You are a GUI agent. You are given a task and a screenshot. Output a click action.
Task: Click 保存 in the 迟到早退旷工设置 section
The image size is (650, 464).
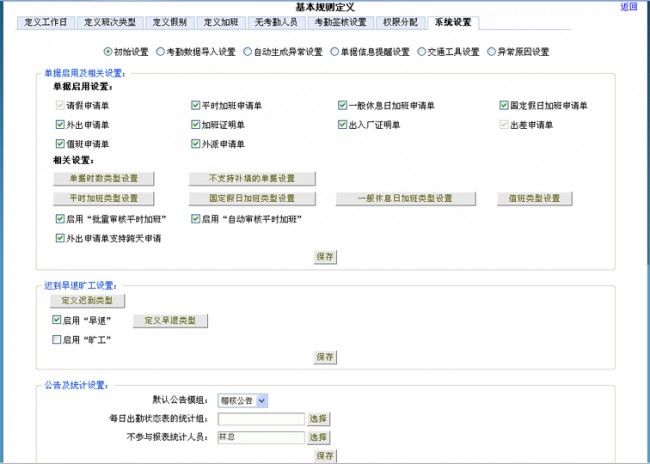tap(324, 356)
